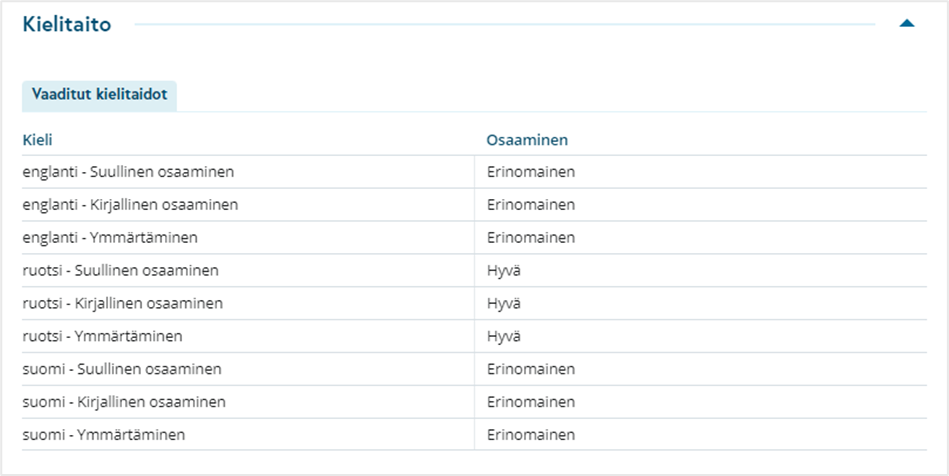Click Erinomaisen value for englanti Suullinen

[x=531, y=172]
